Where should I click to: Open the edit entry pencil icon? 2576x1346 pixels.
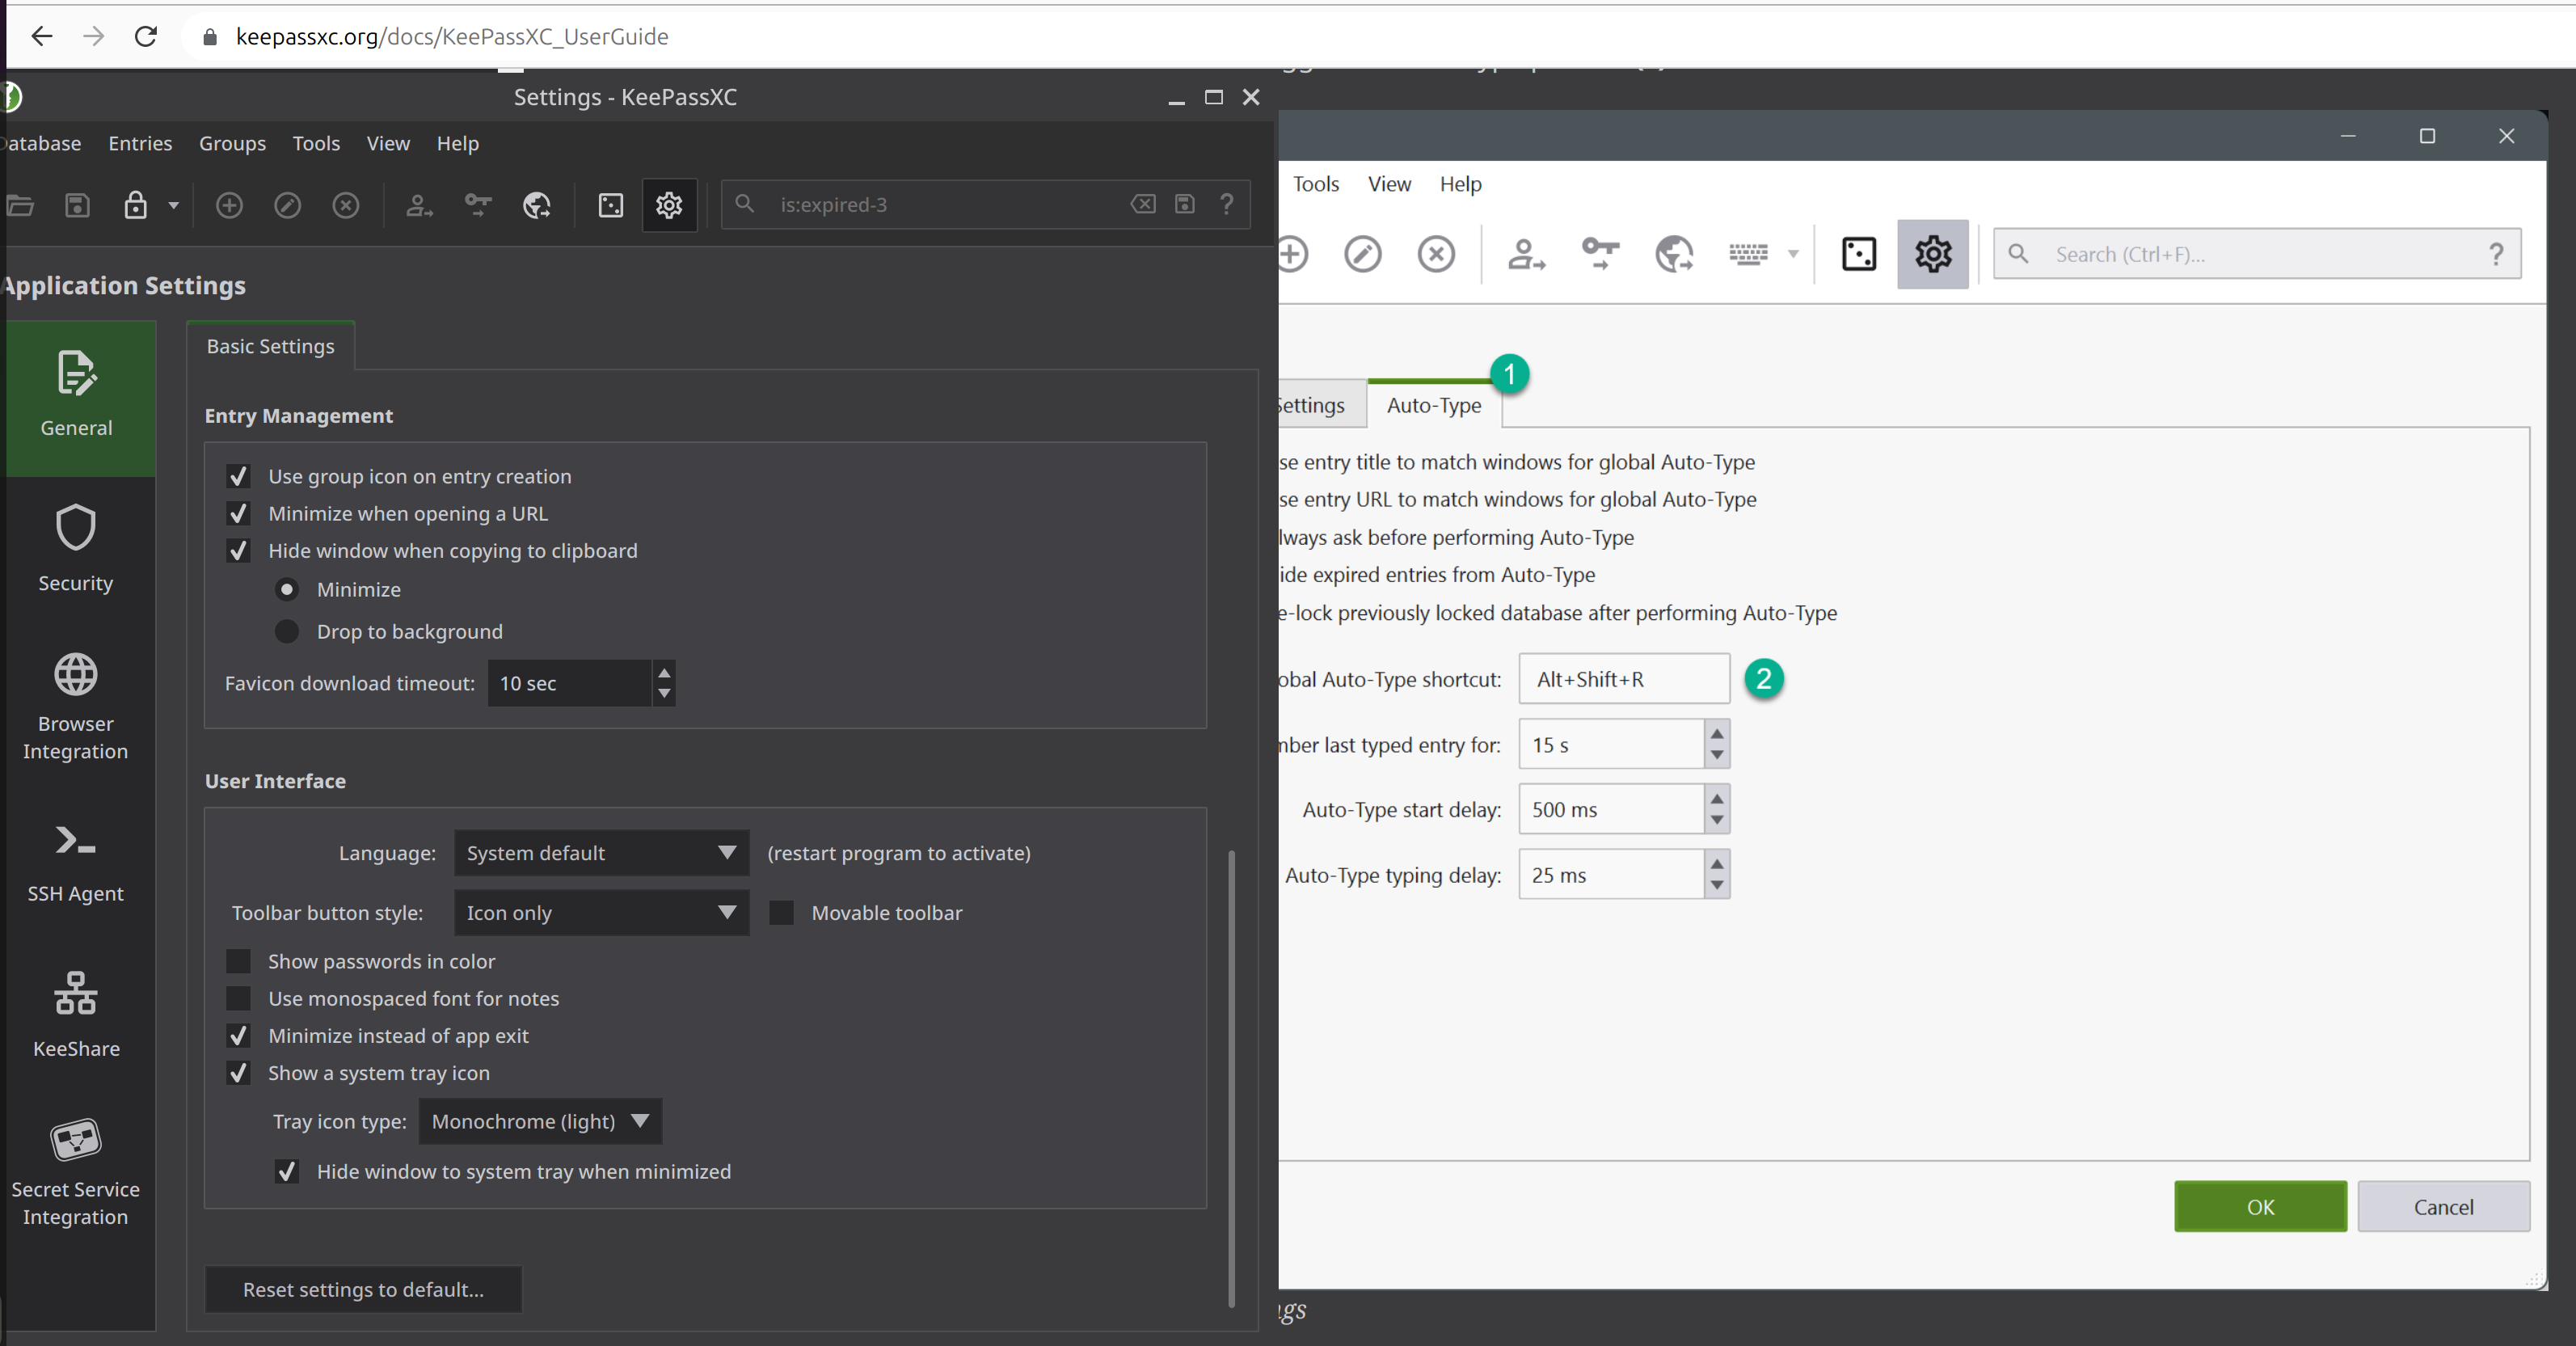click(x=1361, y=253)
